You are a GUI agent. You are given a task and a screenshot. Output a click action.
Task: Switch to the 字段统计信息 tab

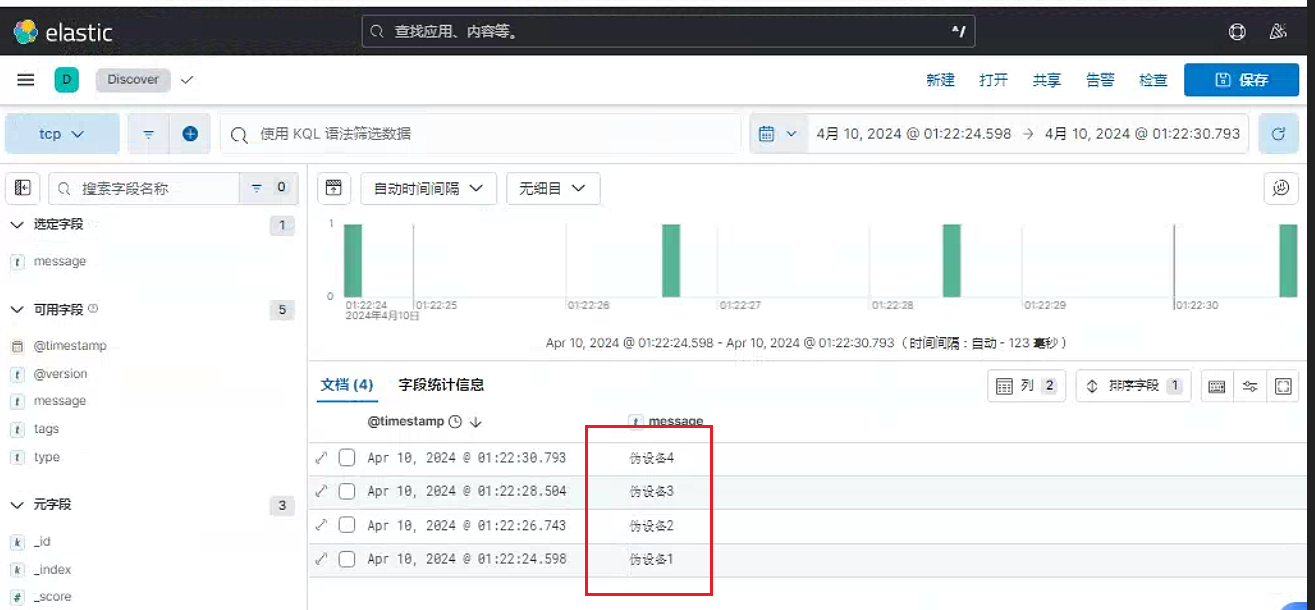coord(441,385)
